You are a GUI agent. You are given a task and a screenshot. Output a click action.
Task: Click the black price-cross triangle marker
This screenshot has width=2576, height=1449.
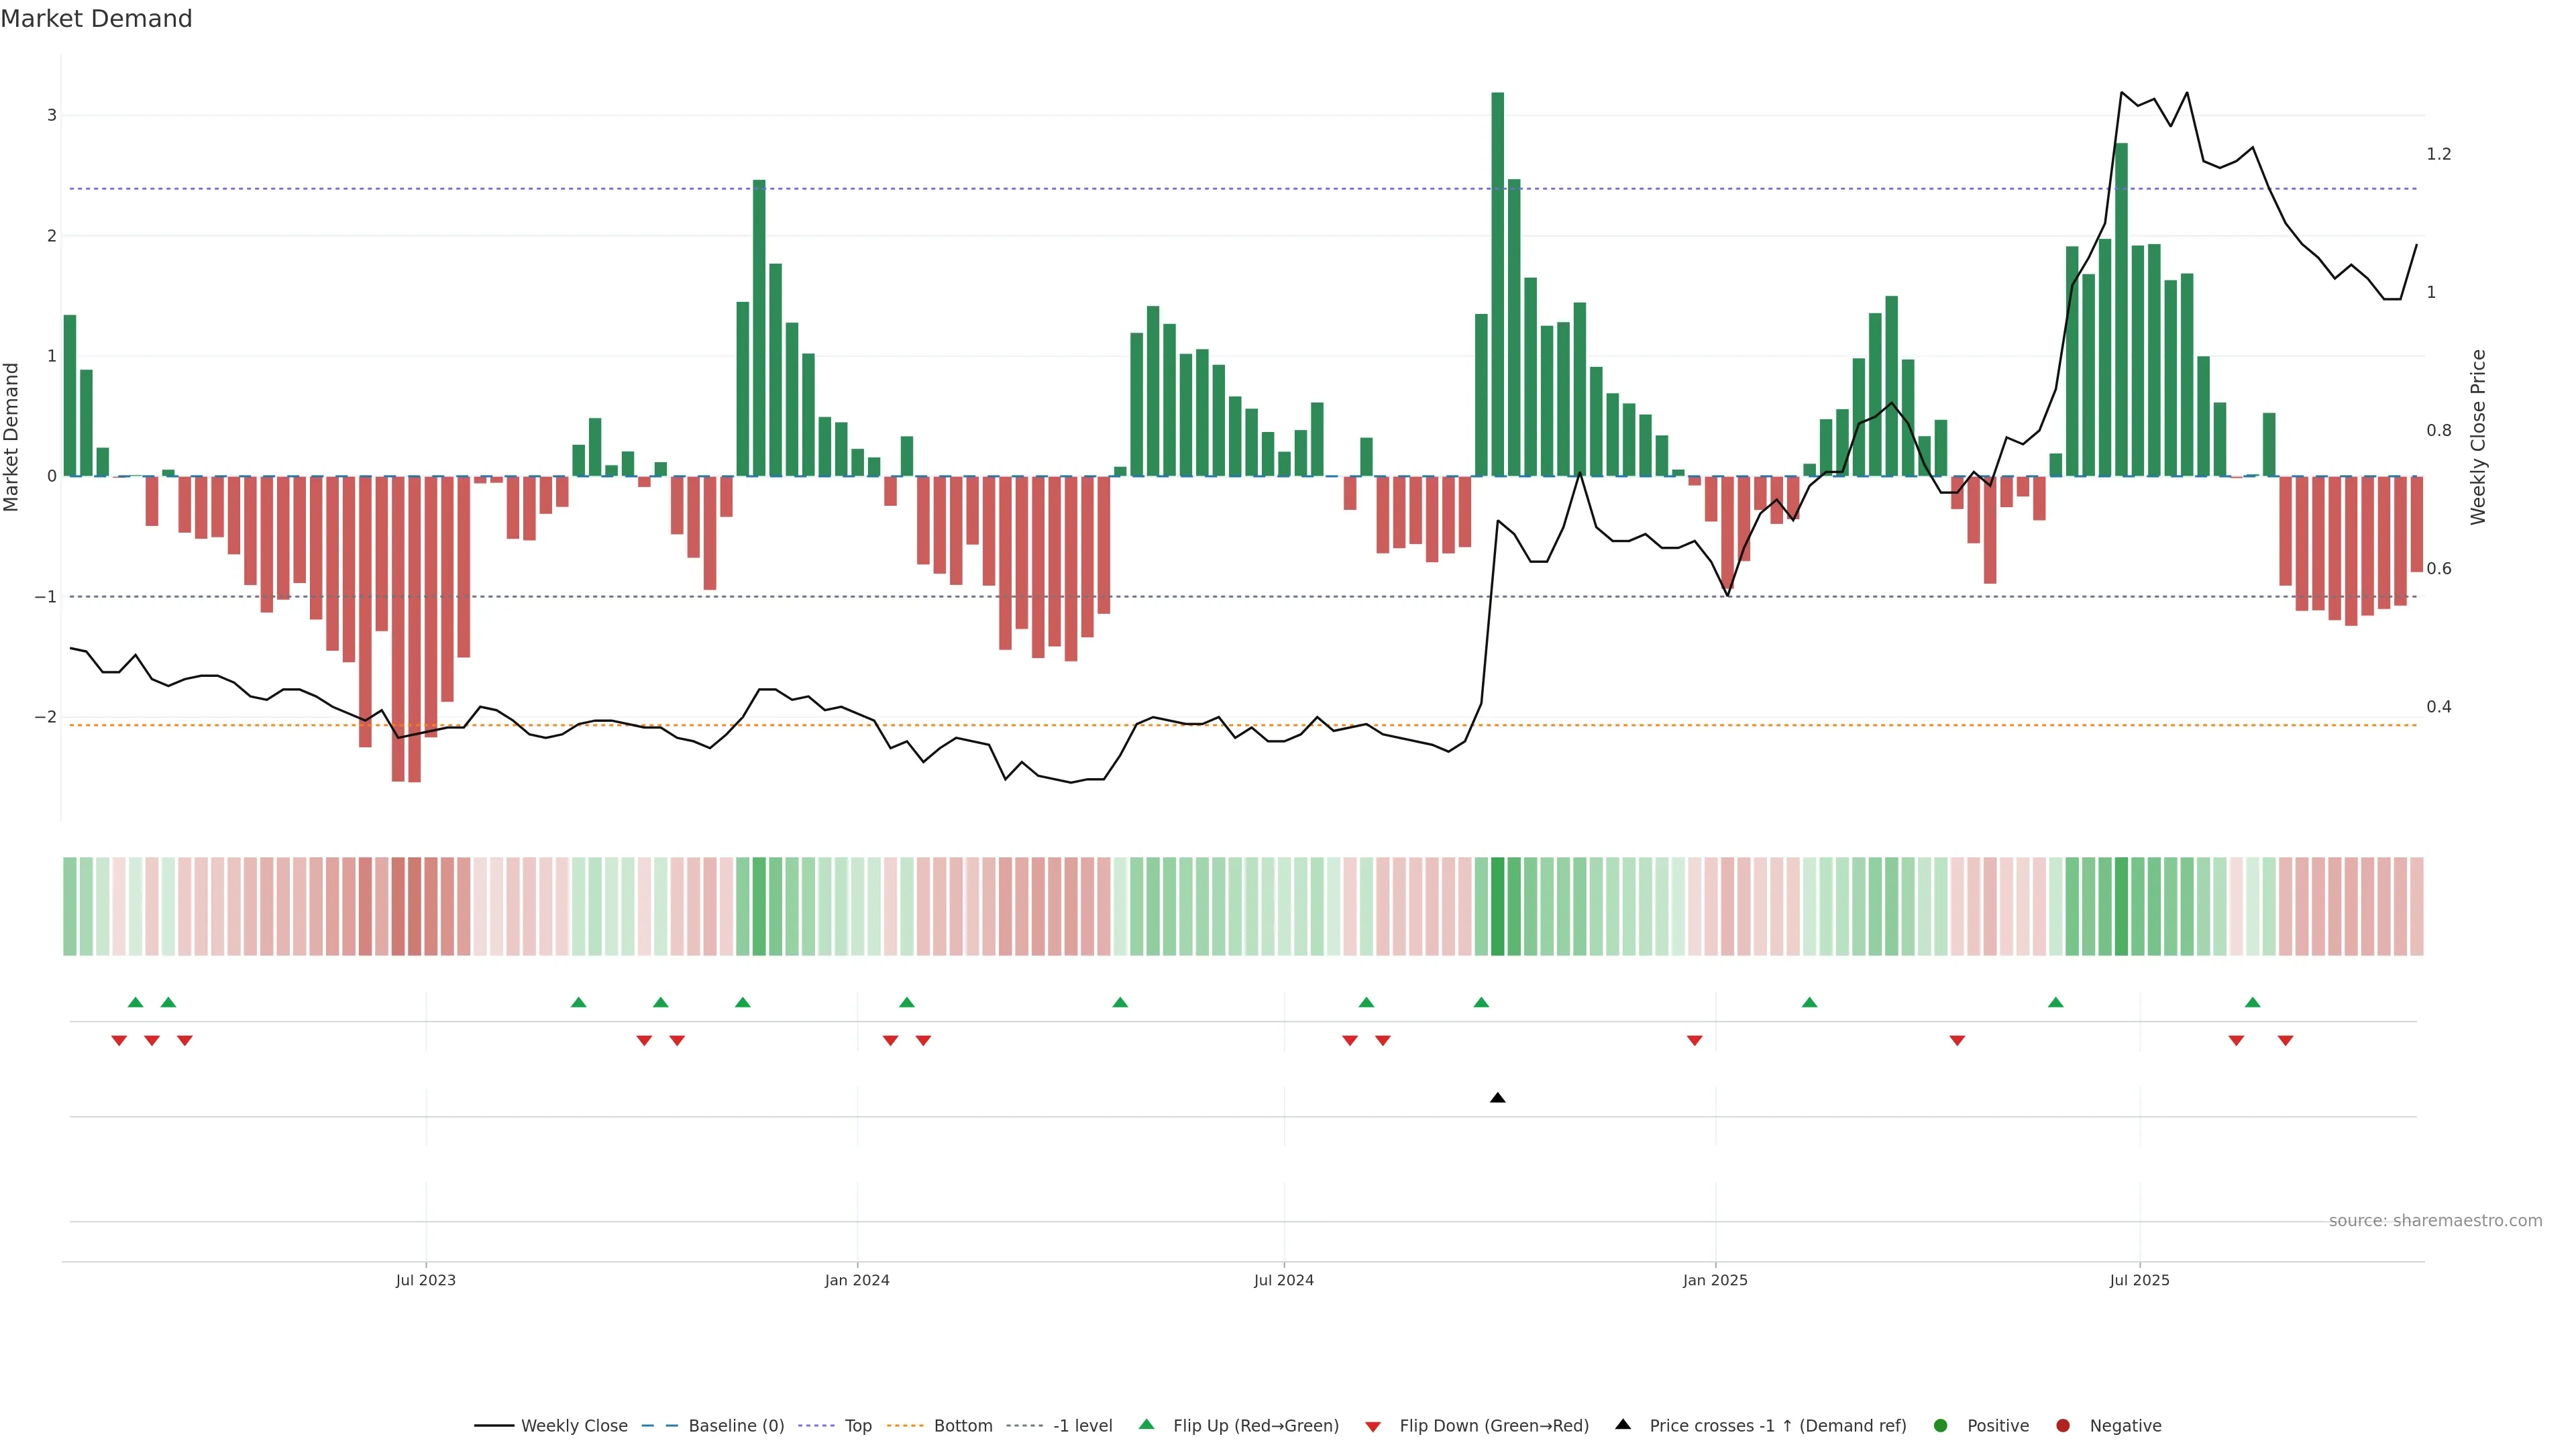coord(1497,1098)
